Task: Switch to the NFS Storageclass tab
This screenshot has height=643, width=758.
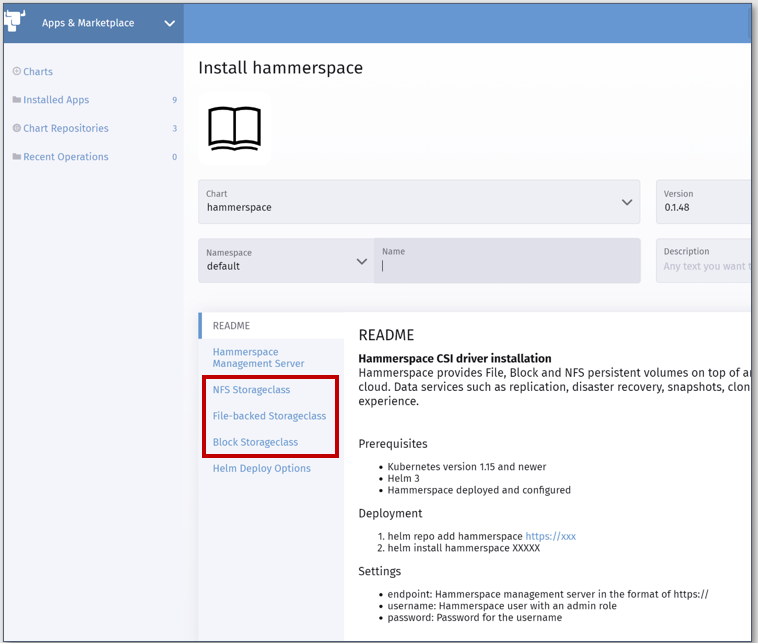Action: [251, 390]
